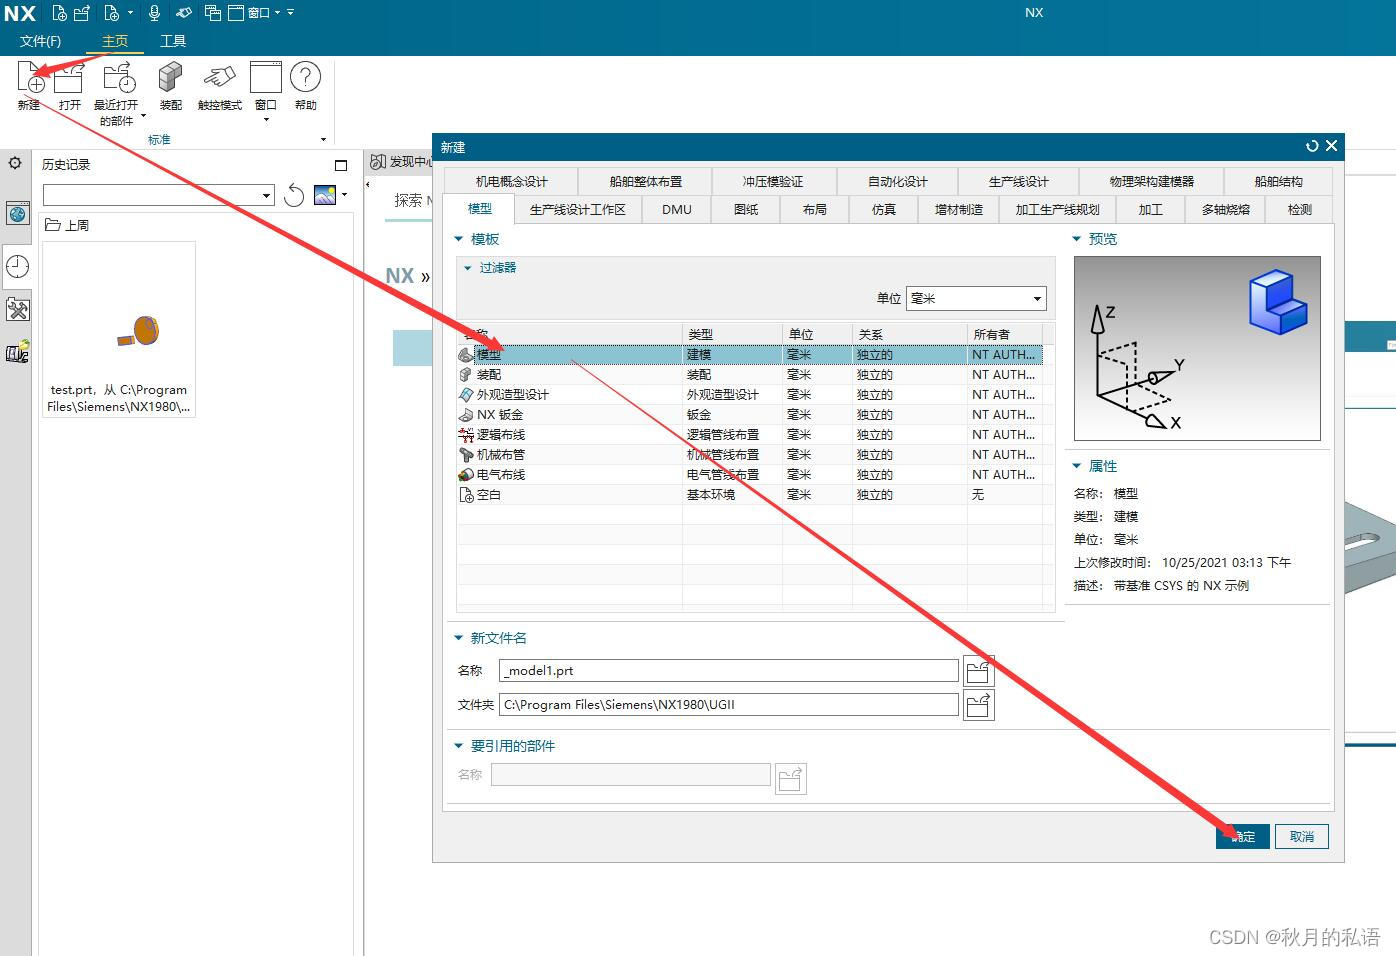Click the history thumbnail view picture icon
This screenshot has width=1396, height=956.
[325, 195]
